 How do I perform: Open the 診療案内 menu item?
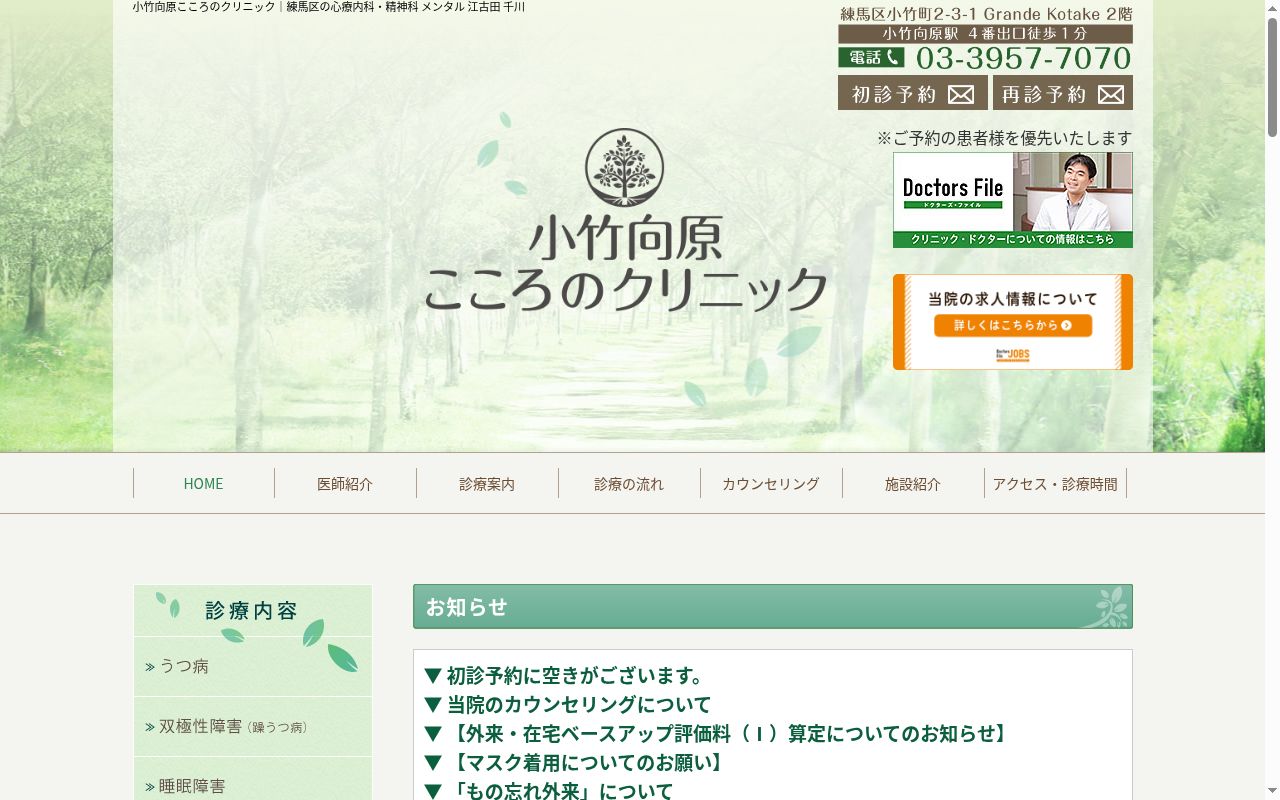(487, 483)
